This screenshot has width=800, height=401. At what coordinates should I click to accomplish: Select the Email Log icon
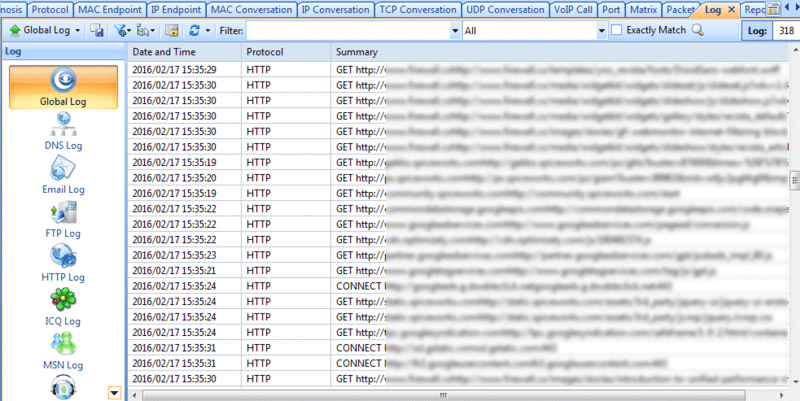pos(63,175)
